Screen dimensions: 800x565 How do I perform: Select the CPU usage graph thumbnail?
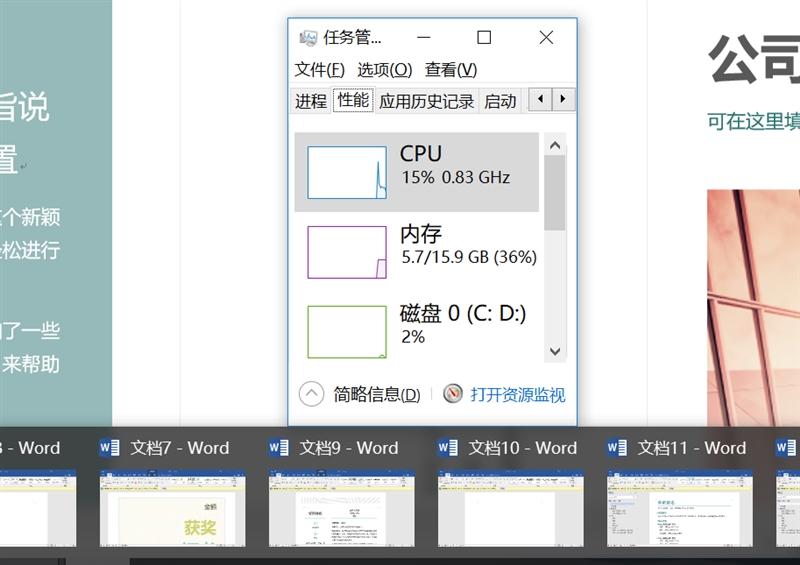[346, 172]
